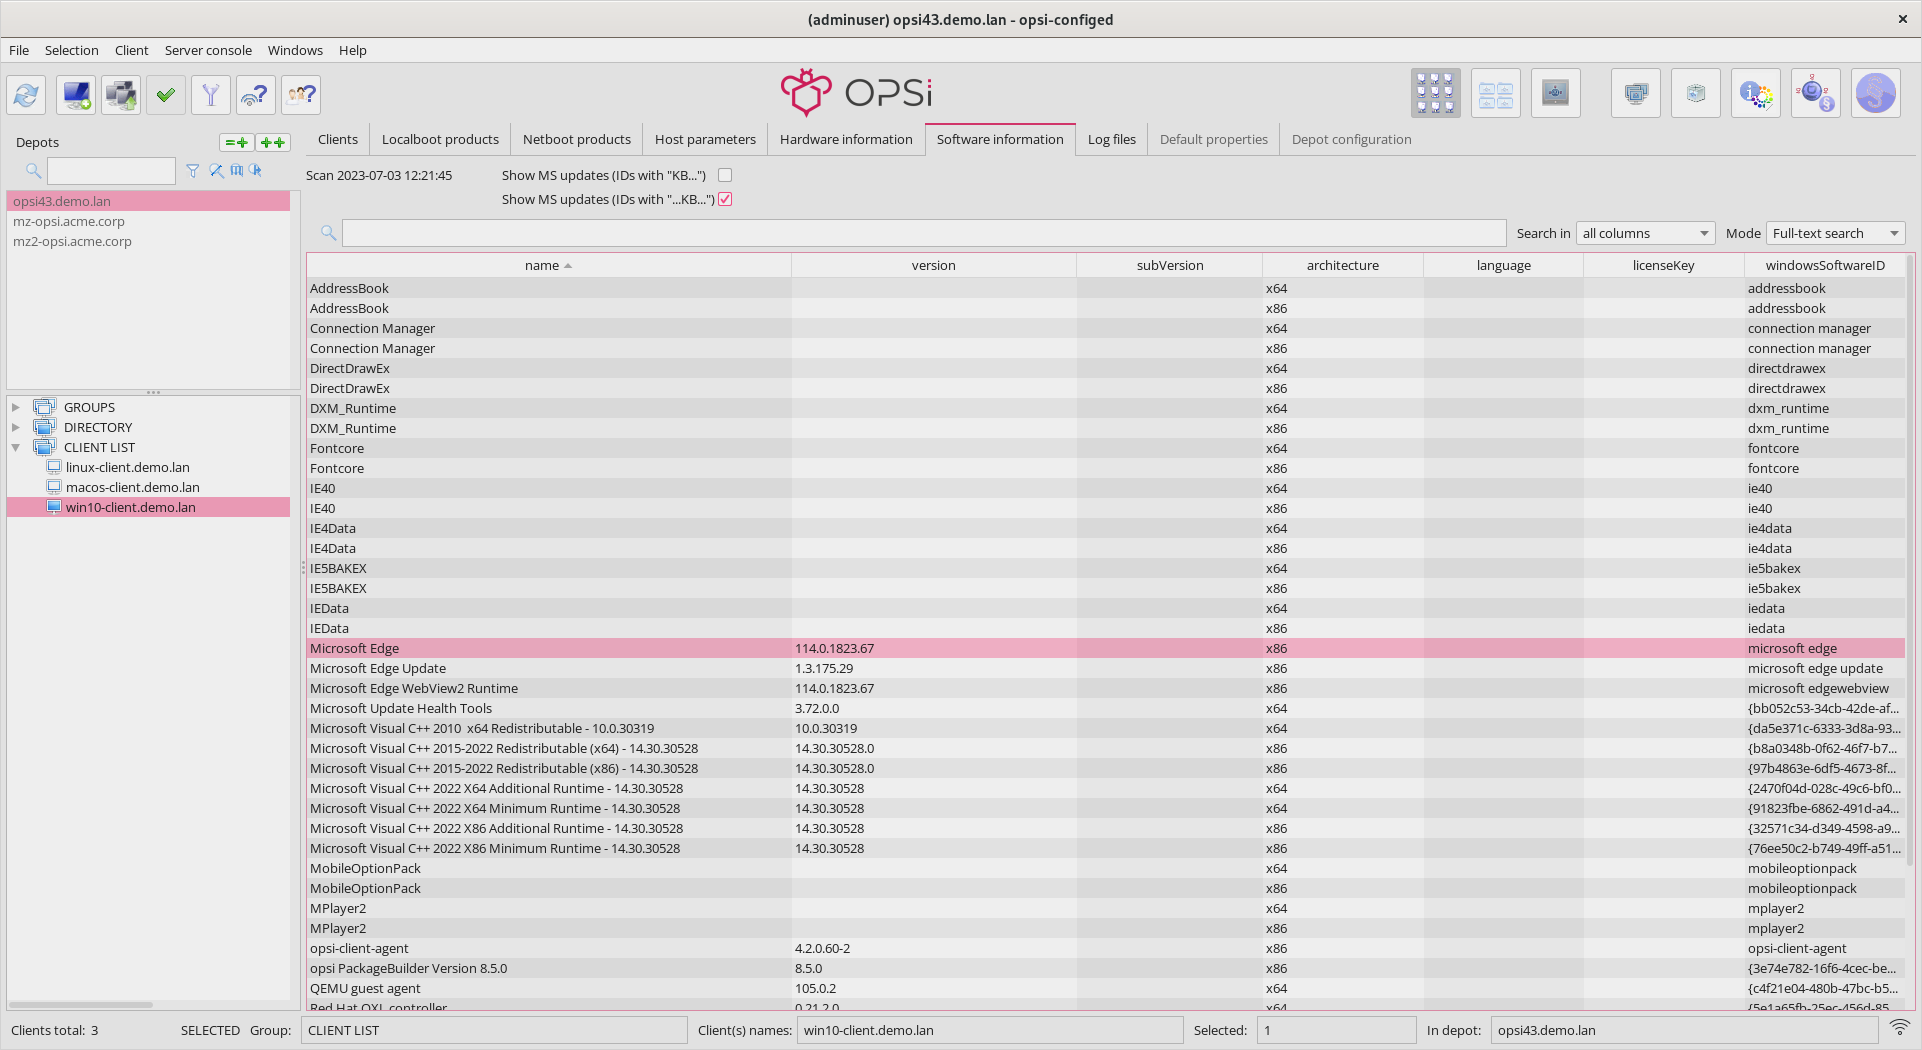Open product actions box icon
Screen dimensions: 1922x1050
(1696, 93)
